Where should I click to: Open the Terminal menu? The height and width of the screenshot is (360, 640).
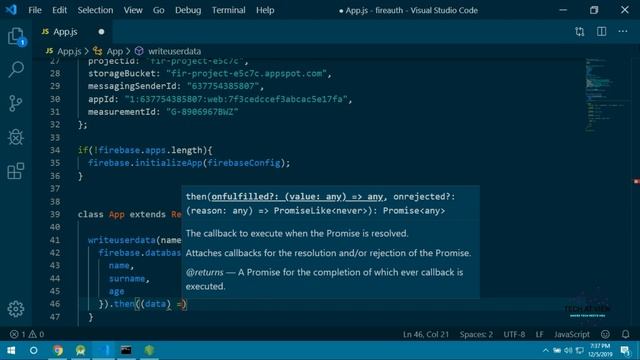coord(228,10)
